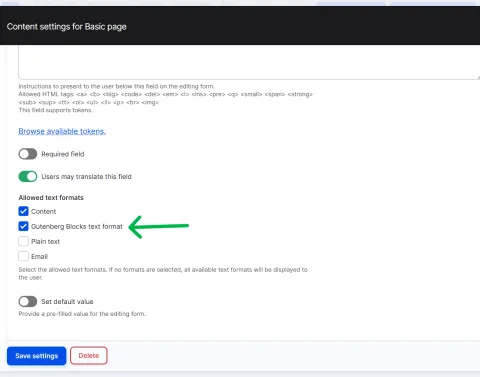Open Browse available tokens link
The height and width of the screenshot is (377, 480).
pyautogui.click(x=62, y=131)
